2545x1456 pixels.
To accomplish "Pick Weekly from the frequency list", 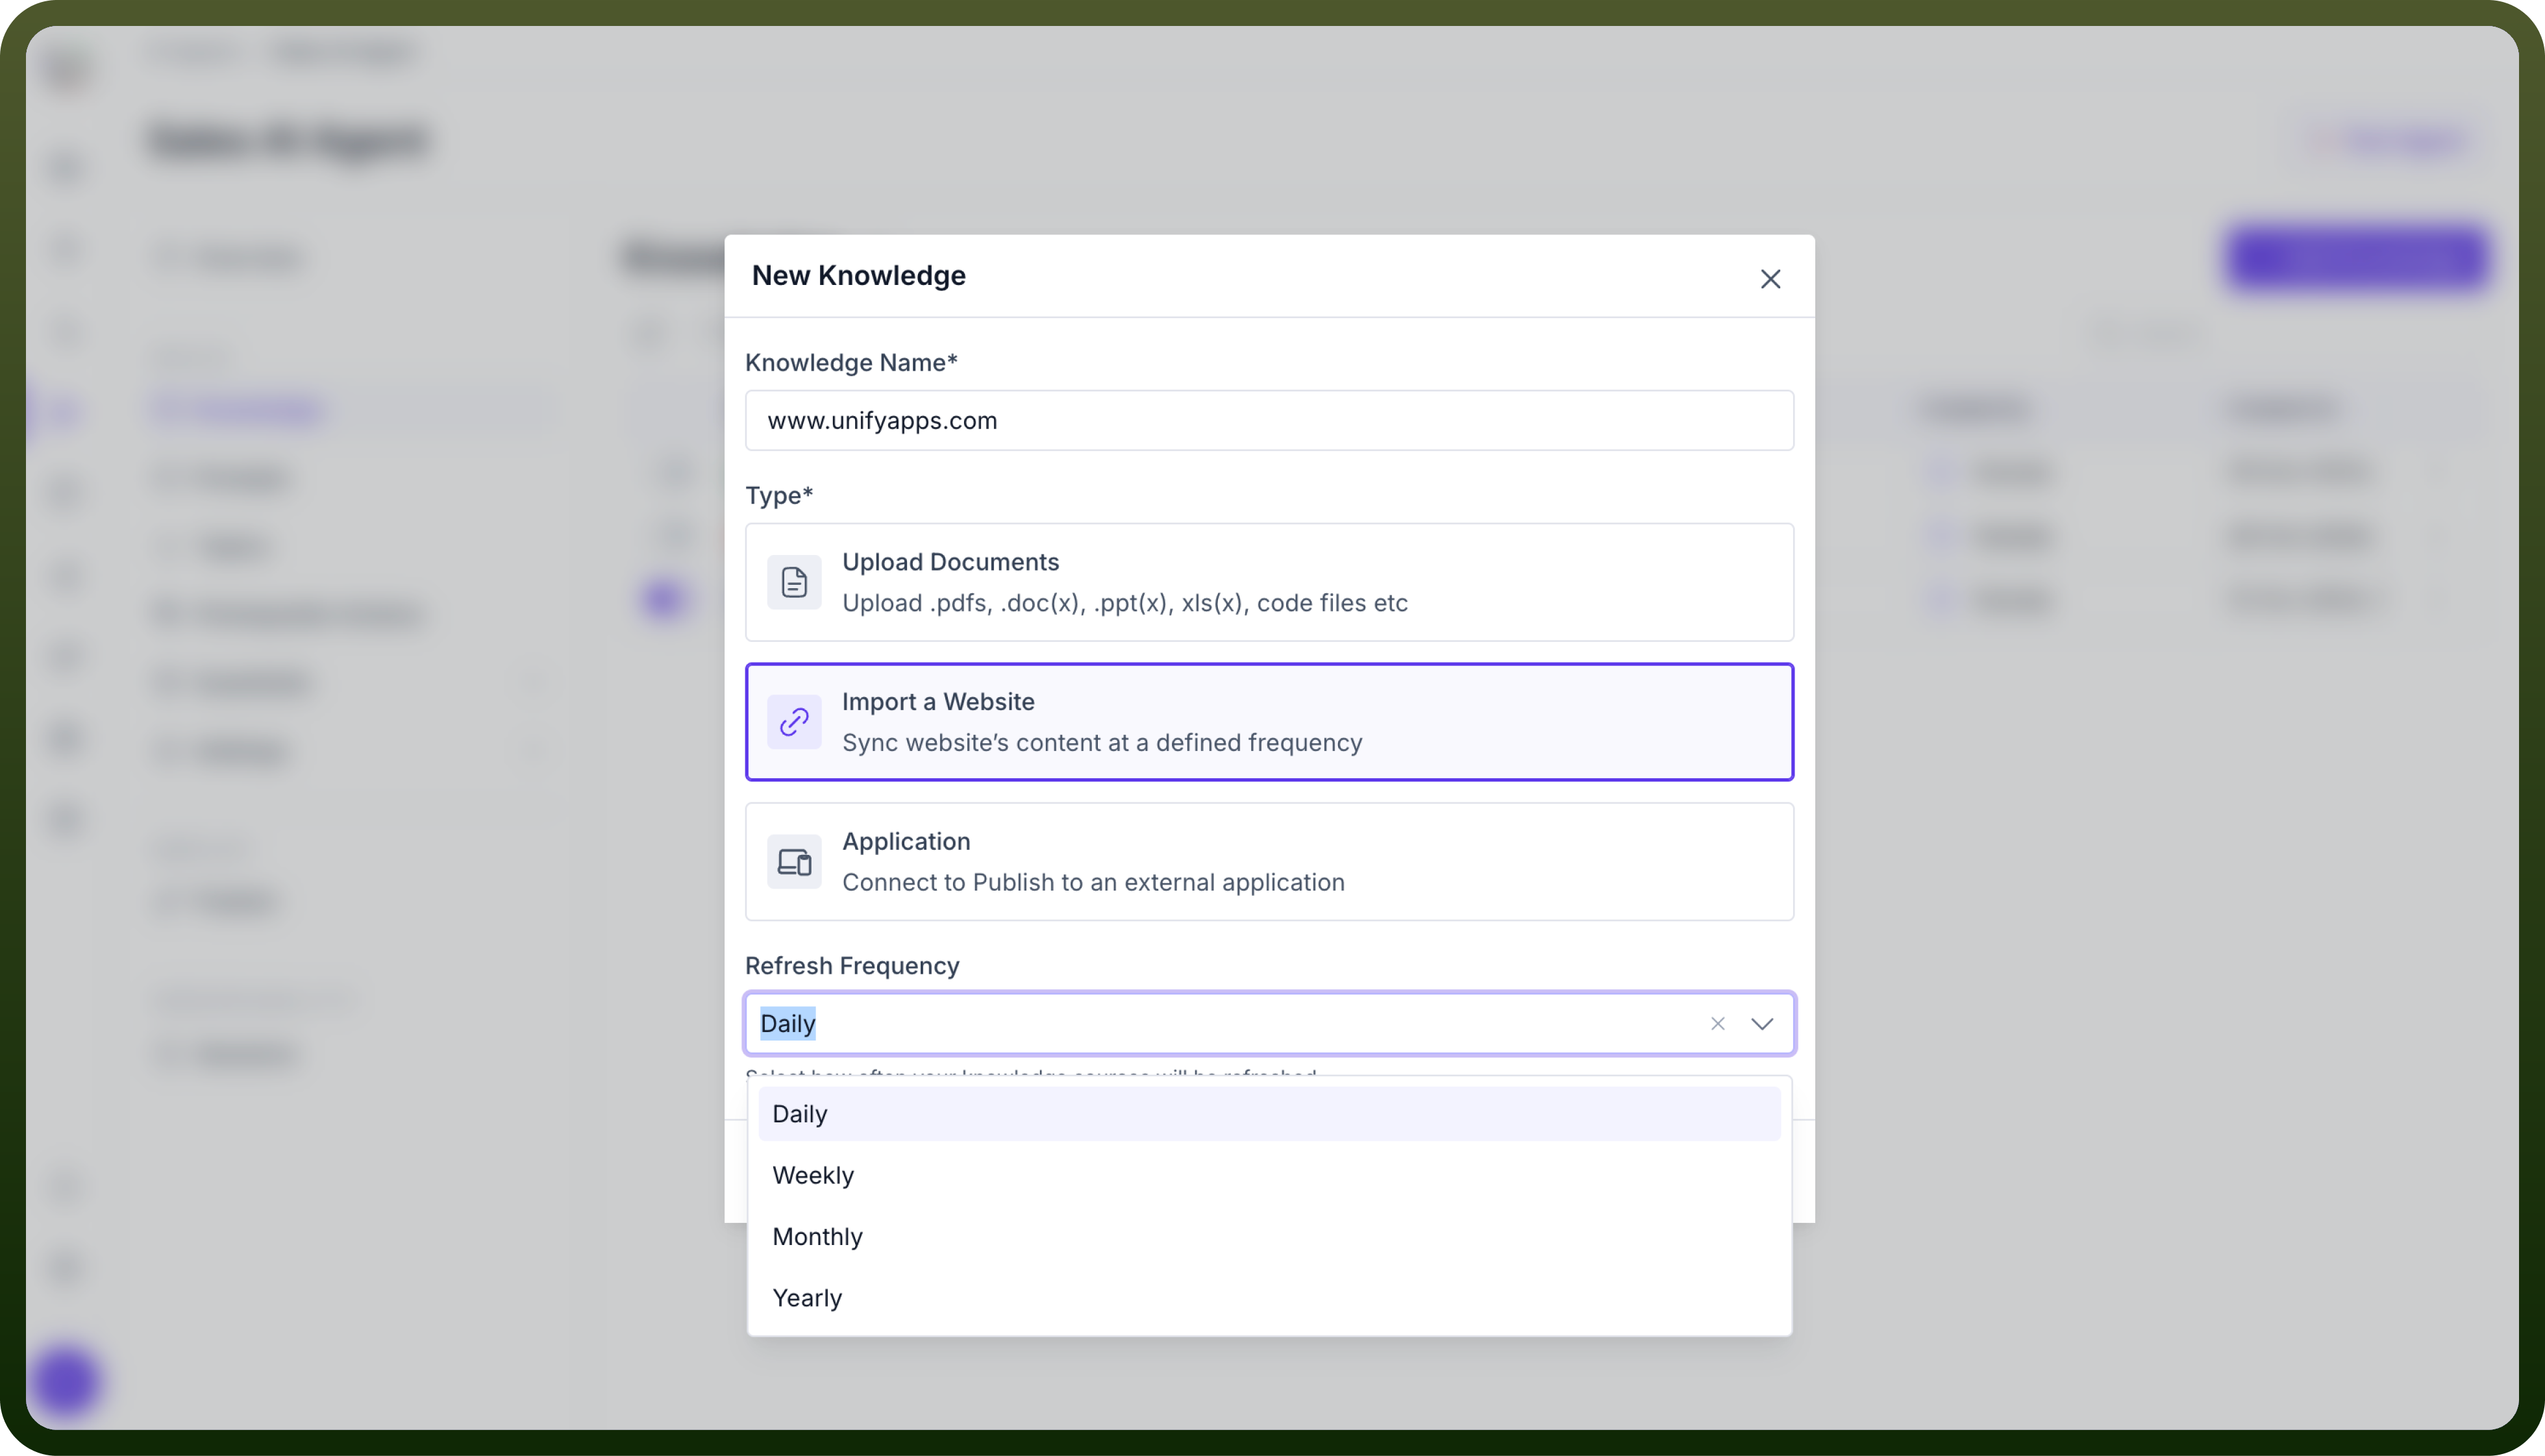I will pyautogui.click(x=1269, y=1175).
